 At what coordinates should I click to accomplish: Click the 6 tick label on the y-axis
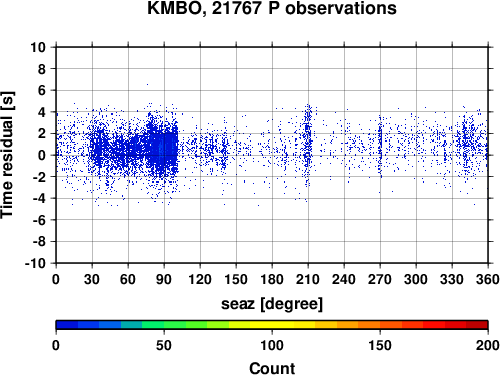pyautogui.click(x=42, y=90)
